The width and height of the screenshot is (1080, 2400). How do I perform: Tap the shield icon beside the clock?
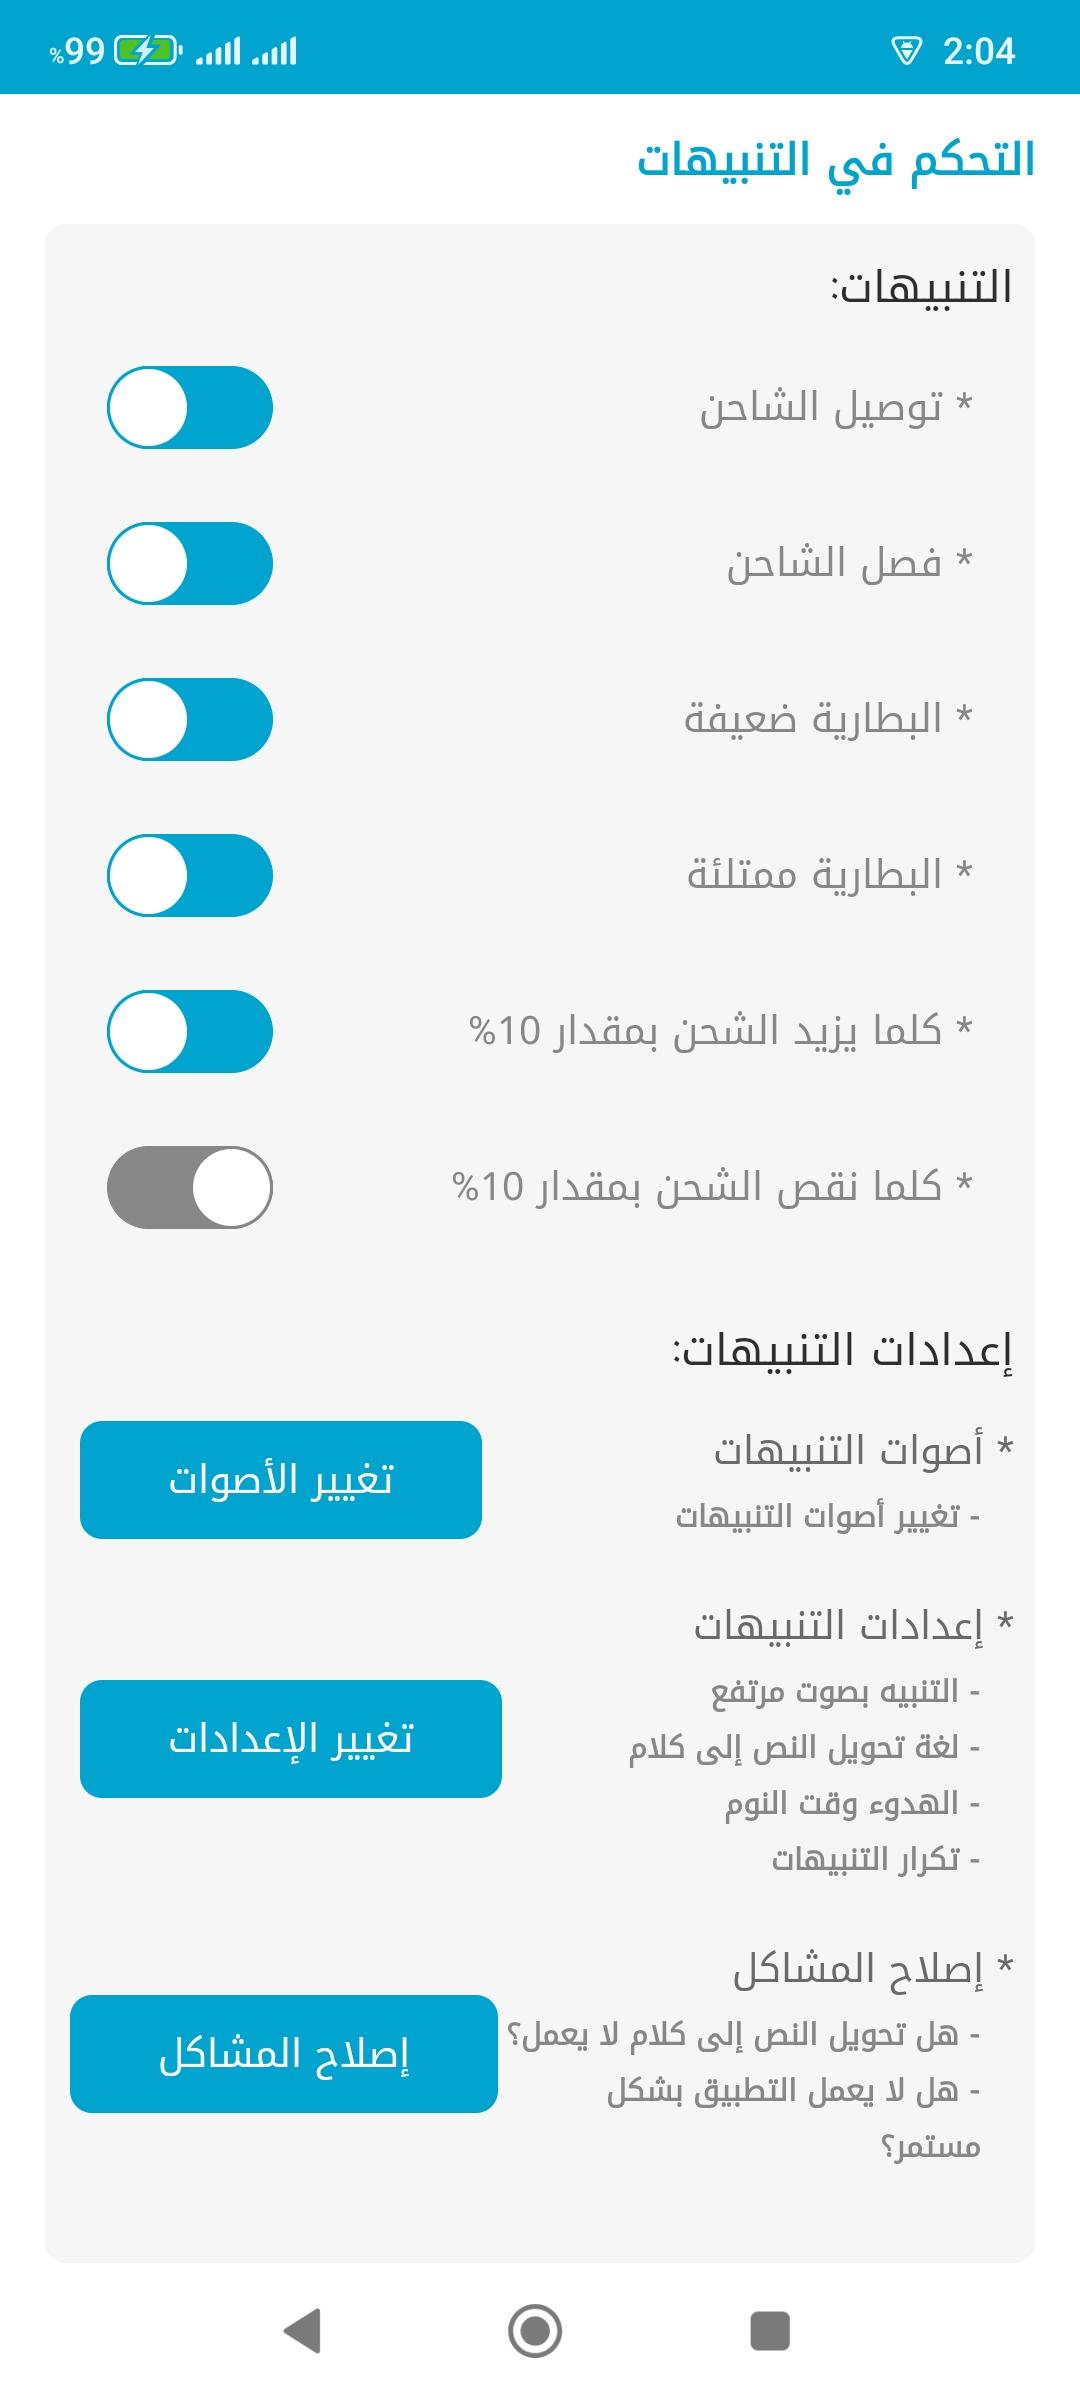(x=906, y=51)
